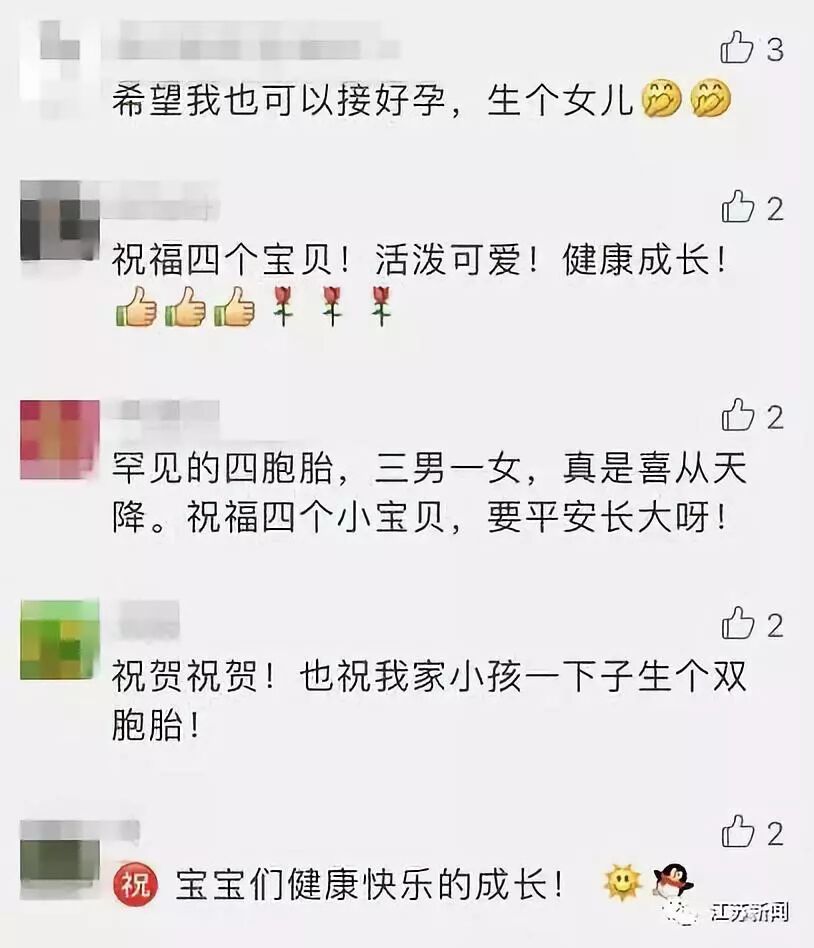Like the comment 祝福四个宝贝

tap(738, 207)
